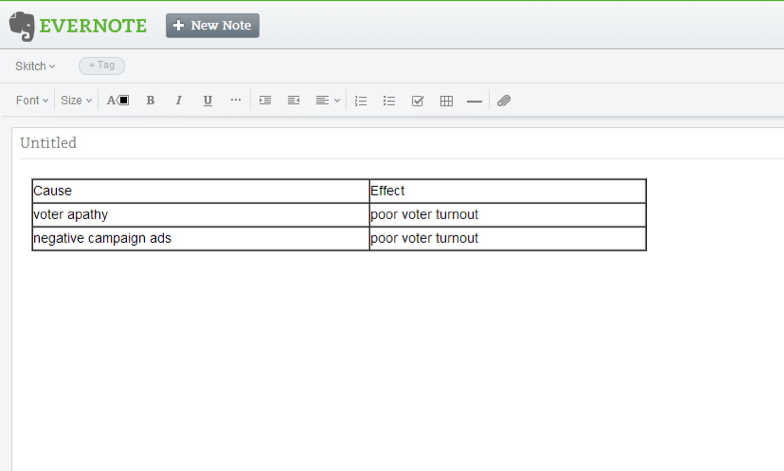Add a tag with + Tag button
Viewport: 784px width, 471px height.
pos(102,66)
